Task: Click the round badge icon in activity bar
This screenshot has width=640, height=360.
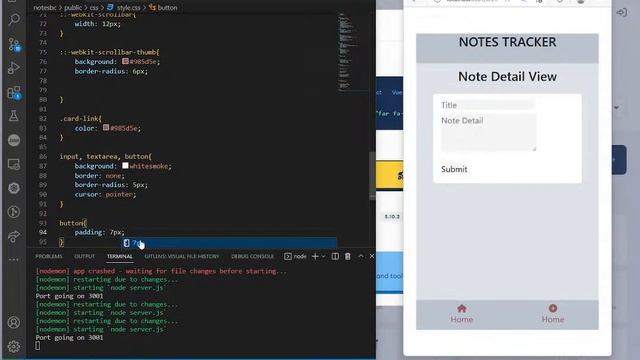Action: tap(14, 140)
